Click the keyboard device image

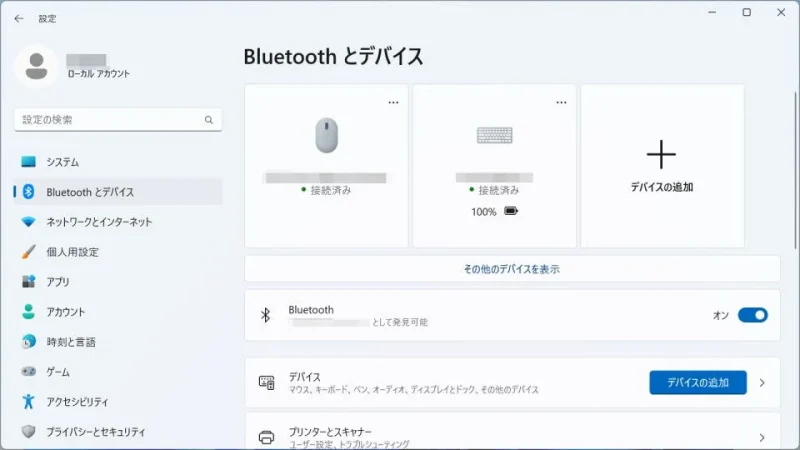[494, 135]
